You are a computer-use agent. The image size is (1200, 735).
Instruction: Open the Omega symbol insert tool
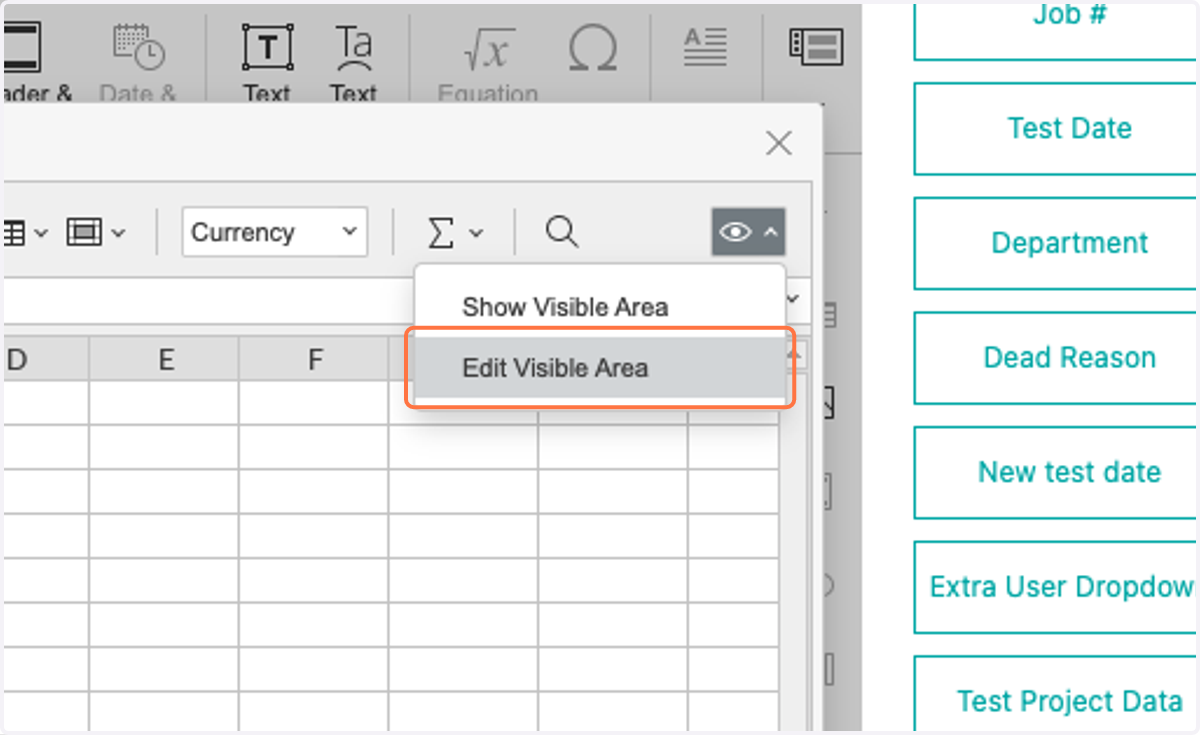pos(592,48)
